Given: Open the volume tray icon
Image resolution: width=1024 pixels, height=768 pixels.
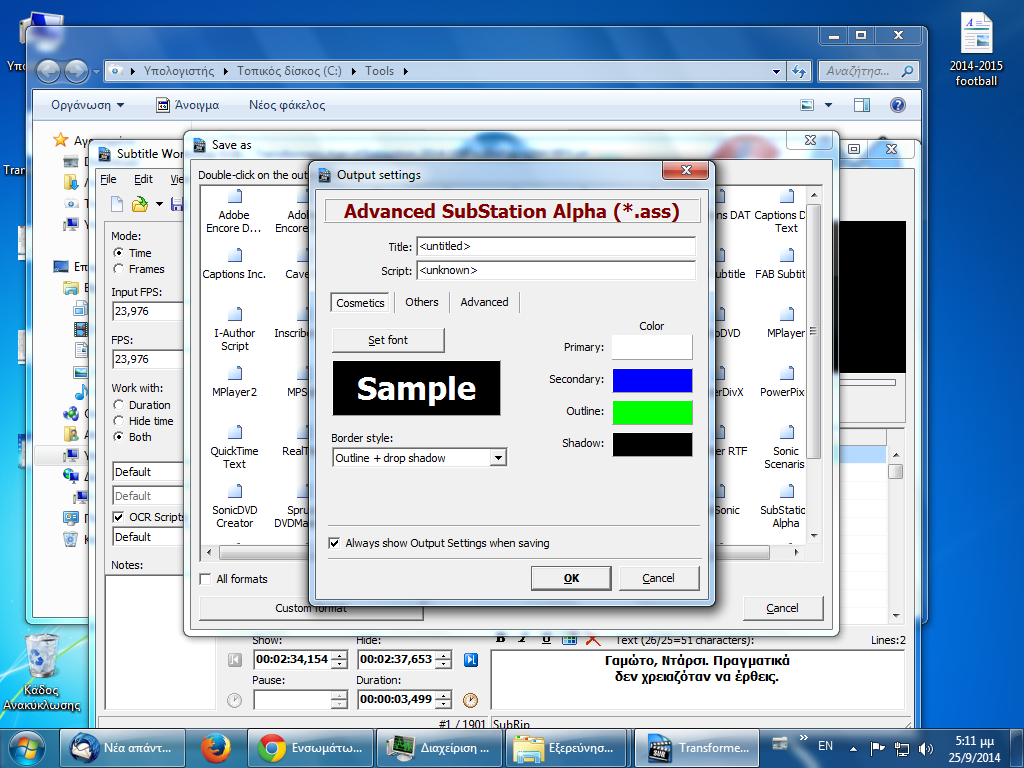Looking at the screenshot, I should pos(926,748).
